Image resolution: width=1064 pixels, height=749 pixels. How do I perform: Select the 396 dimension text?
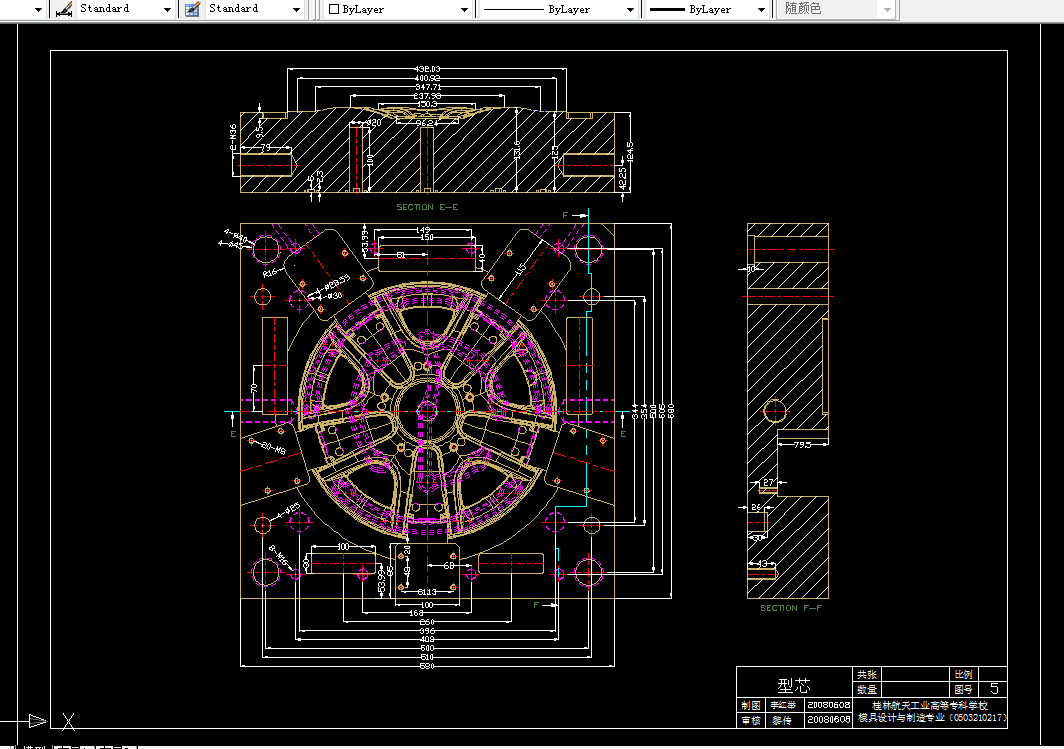[427, 631]
